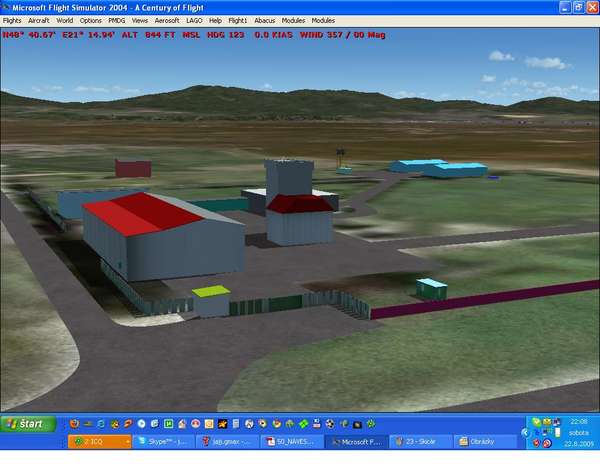Click the green uTorrent quick launch icon
600x469 pixels.
pos(168,424)
